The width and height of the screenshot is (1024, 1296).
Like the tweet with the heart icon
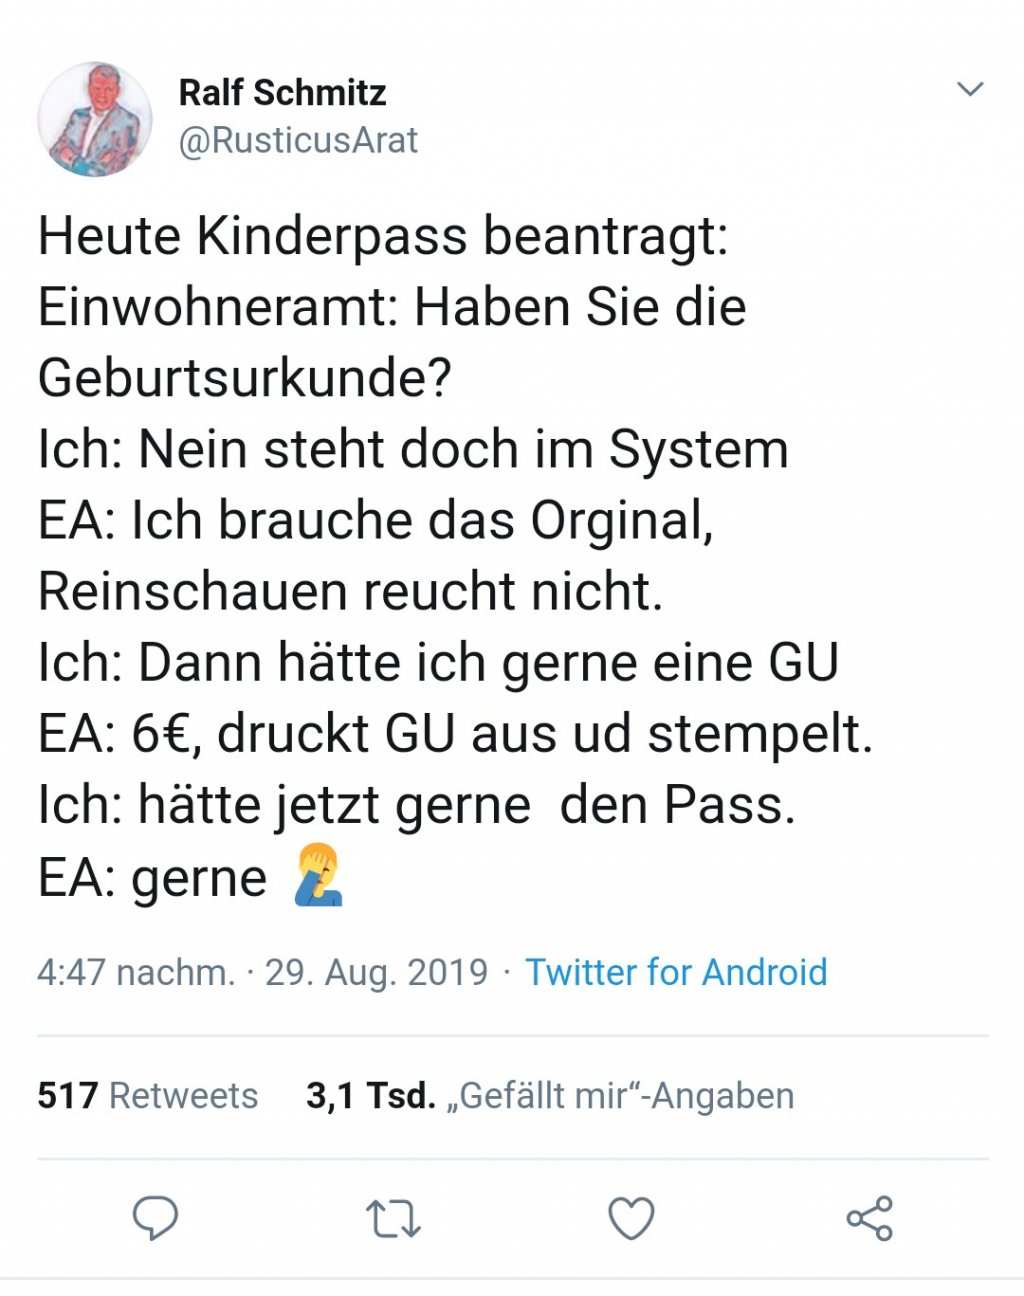(x=631, y=1218)
